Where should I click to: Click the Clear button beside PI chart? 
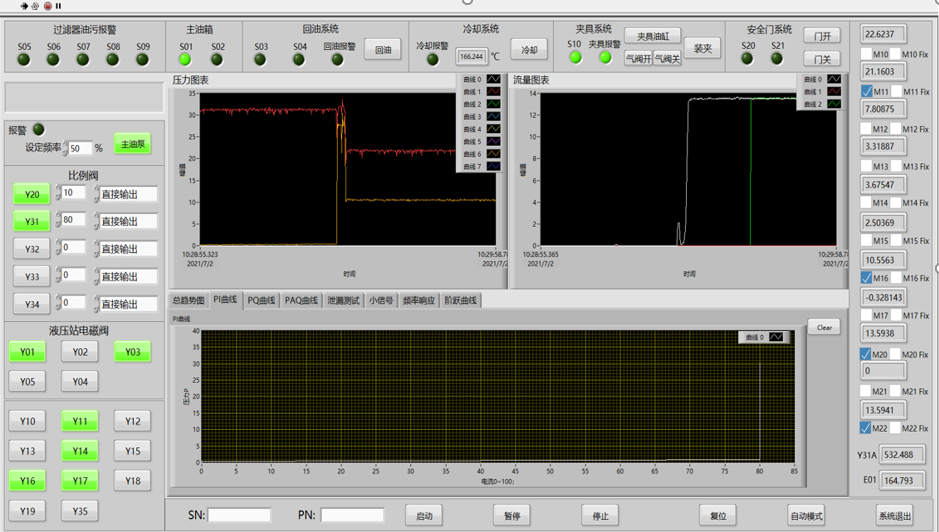[824, 327]
